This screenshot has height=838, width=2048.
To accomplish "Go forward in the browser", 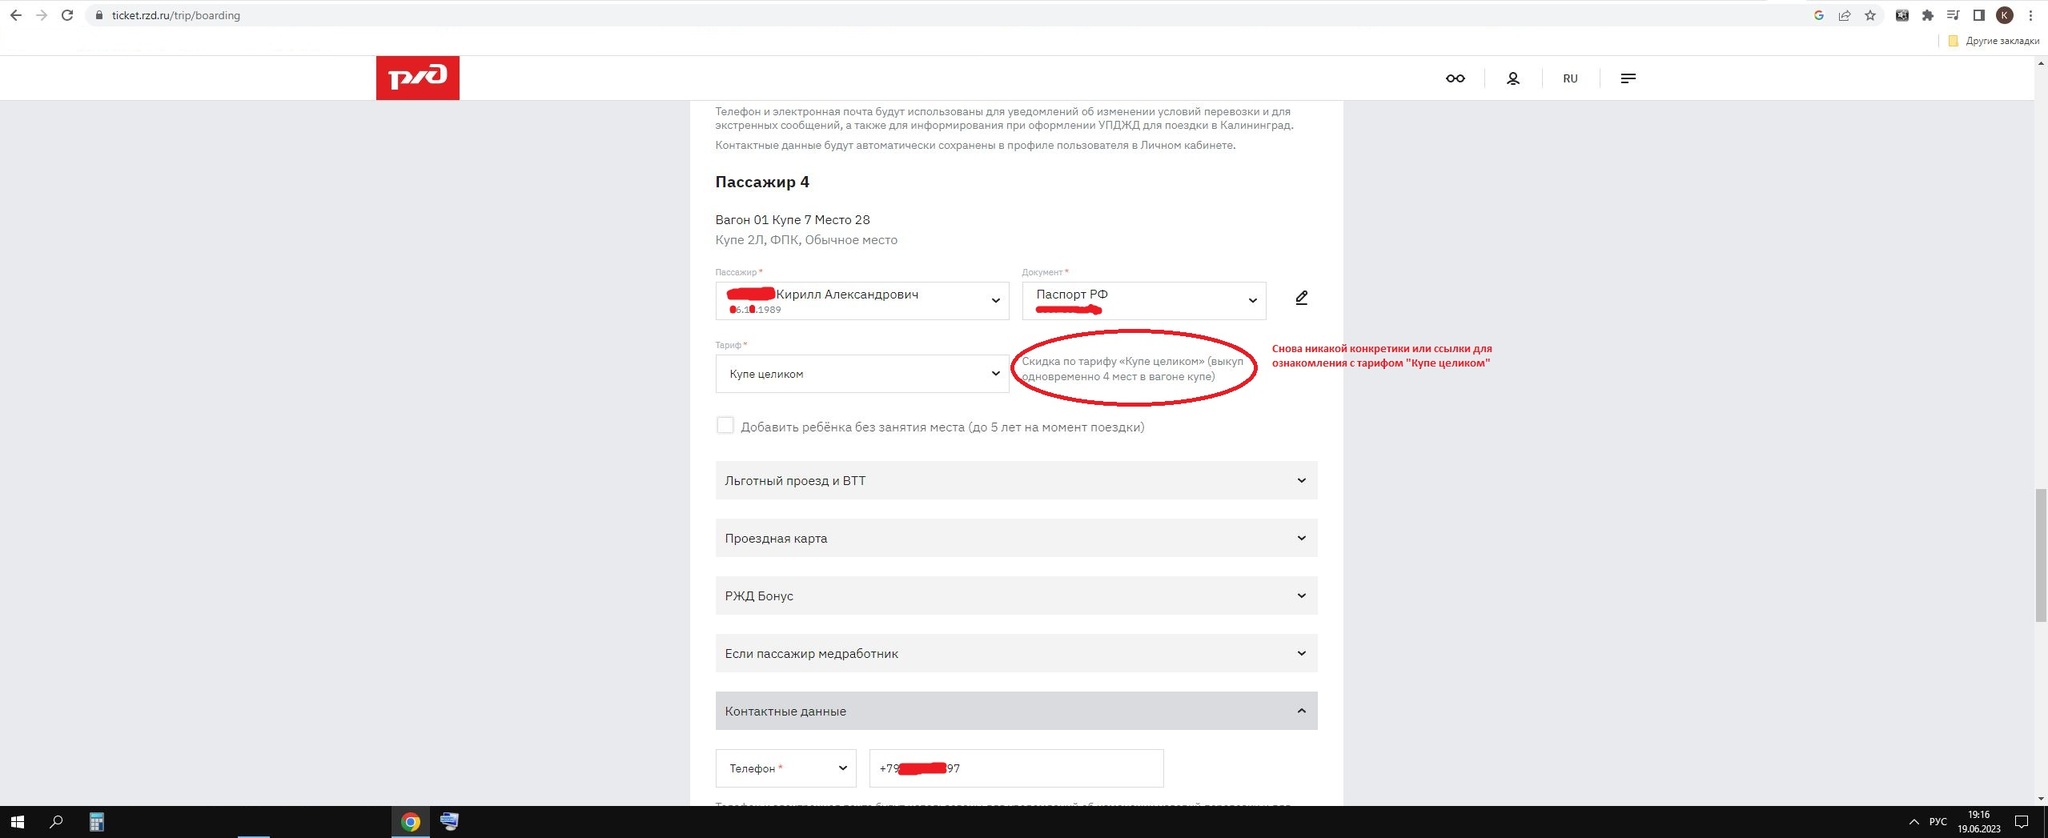I will click(41, 15).
